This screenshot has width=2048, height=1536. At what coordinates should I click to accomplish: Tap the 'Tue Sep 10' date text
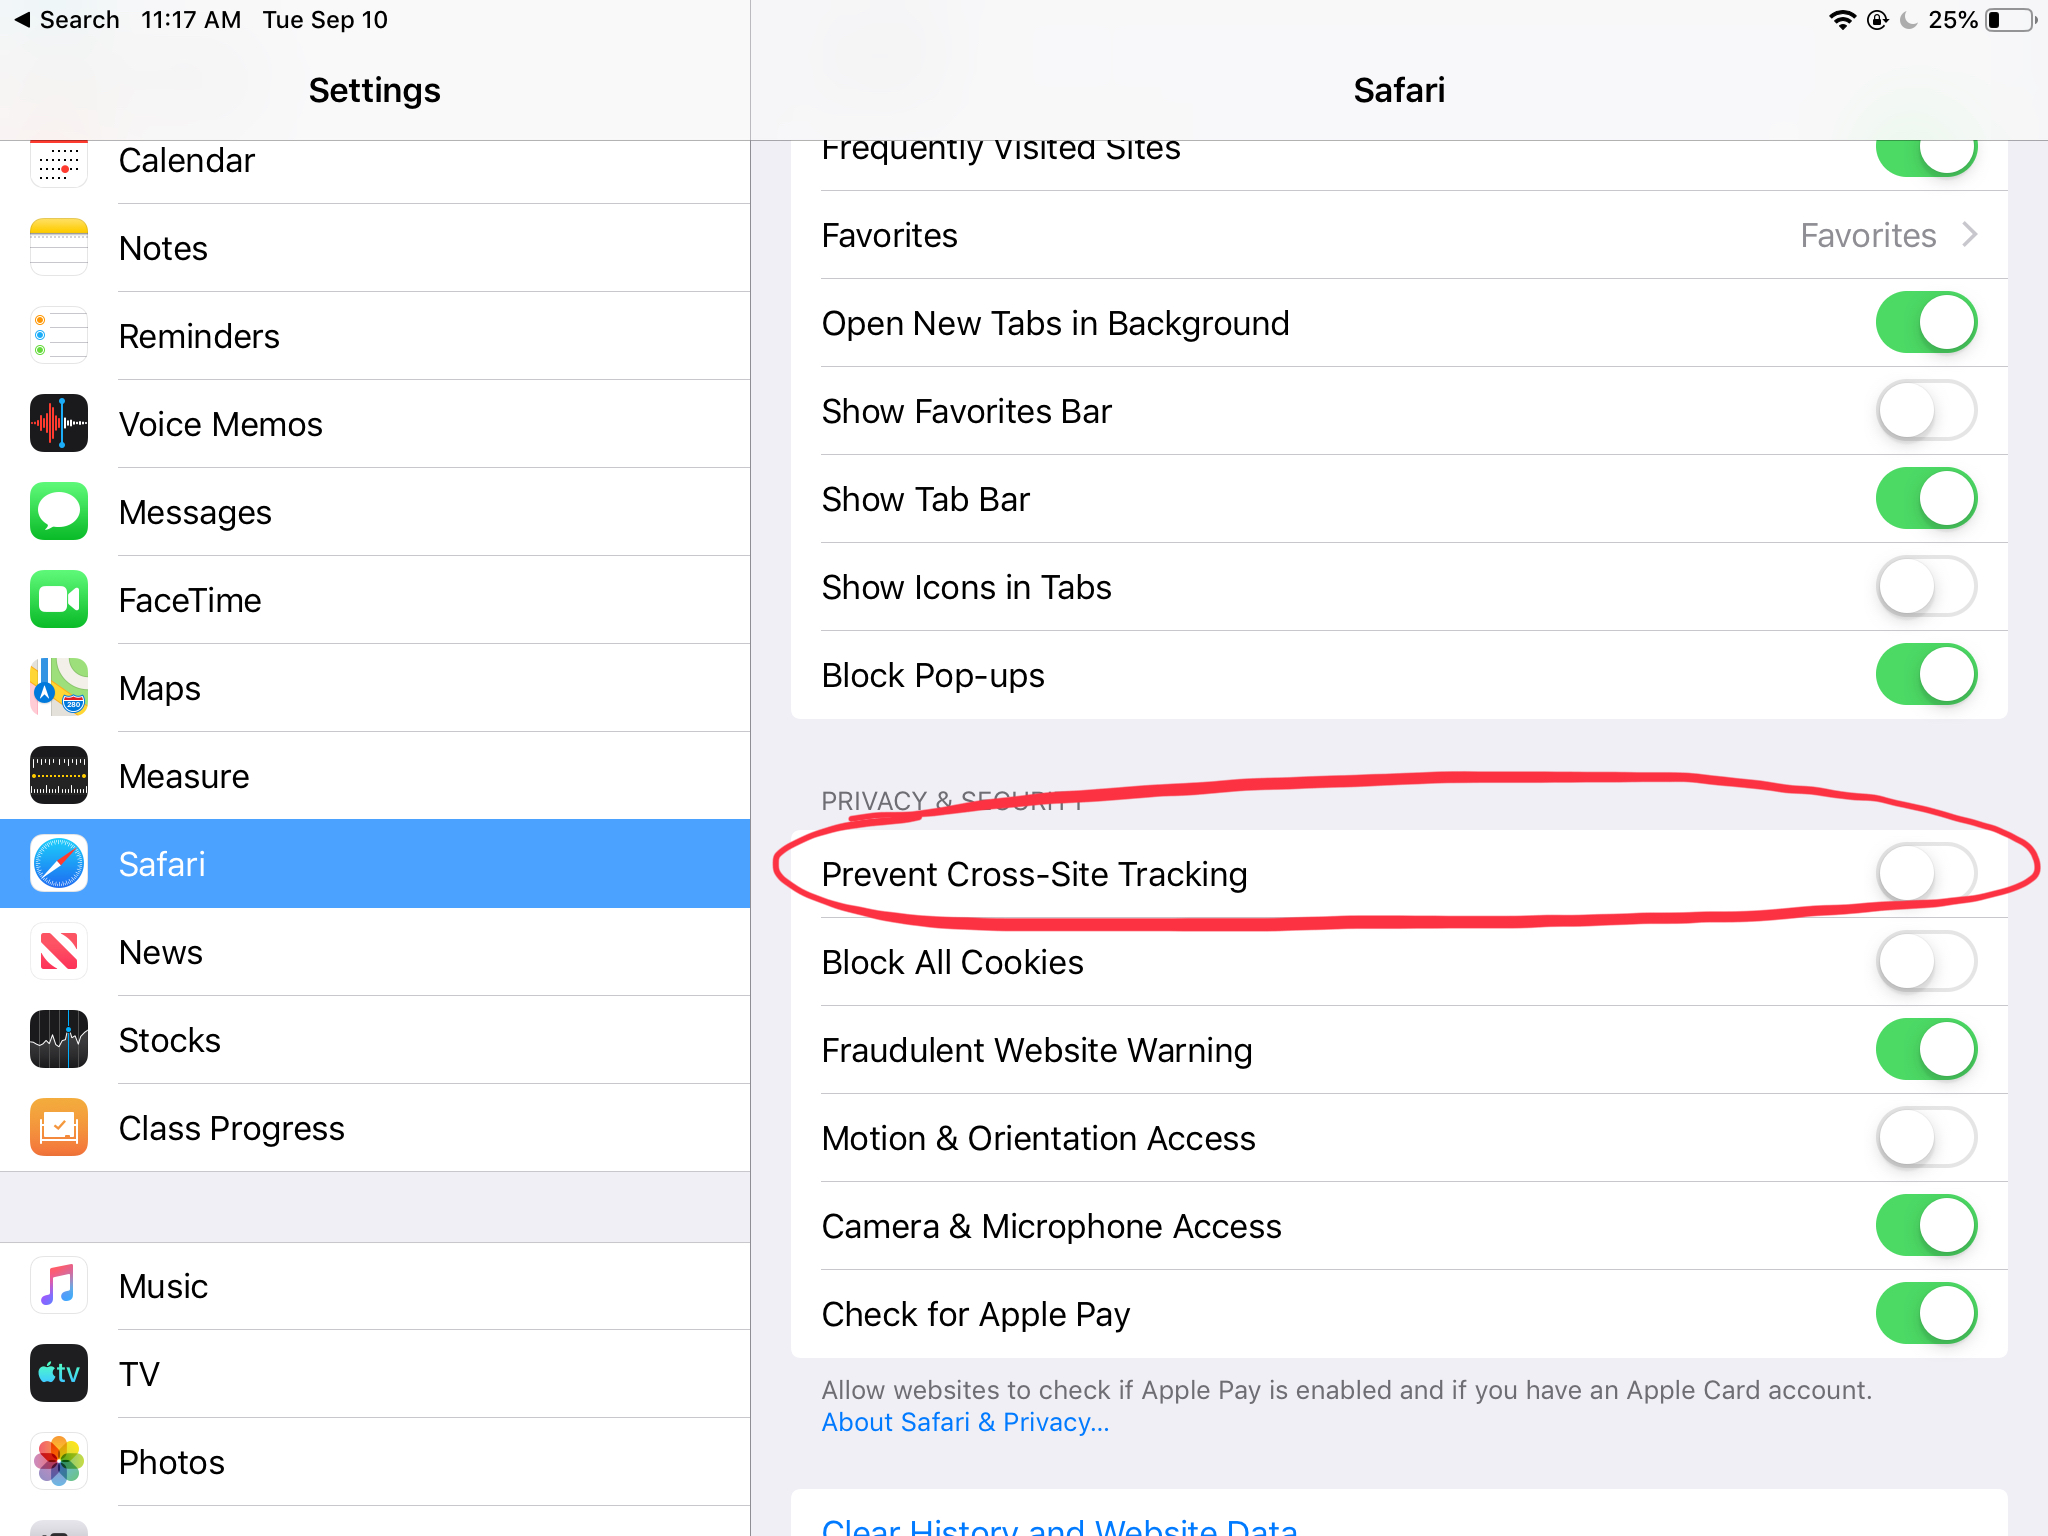[325, 20]
